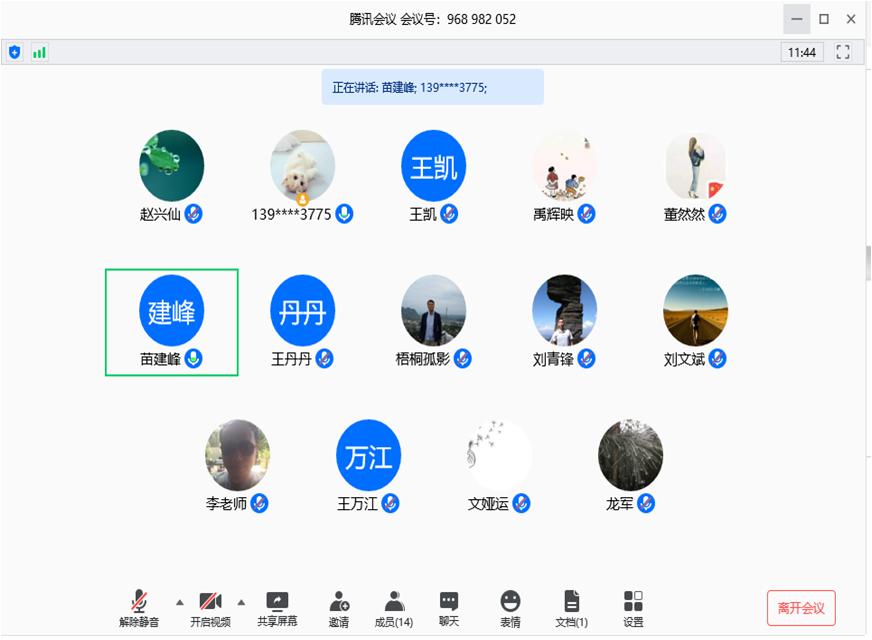Select the blue 建峰 avatar
The height and width of the screenshot is (640, 872).
171,310
